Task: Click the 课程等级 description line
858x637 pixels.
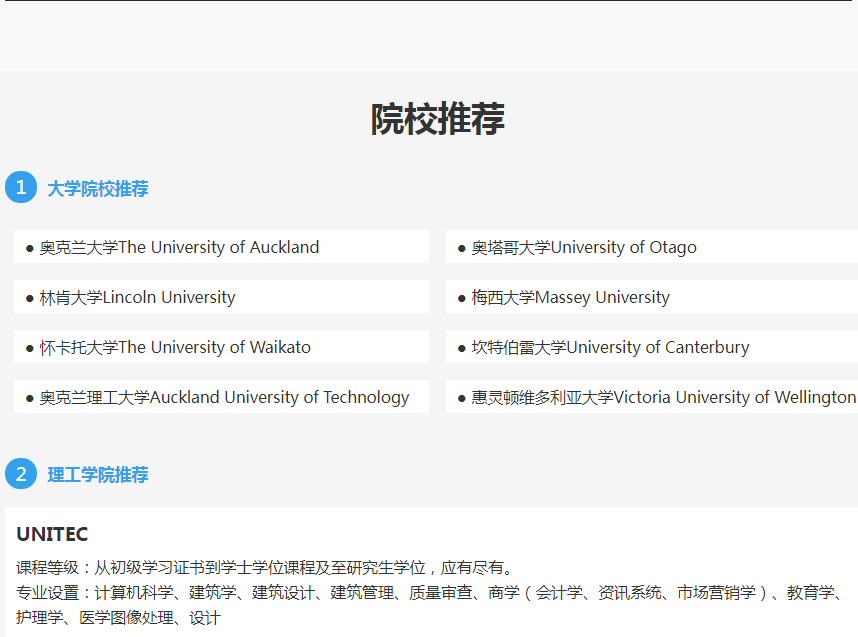Action: pyautogui.click(x=266, y=567)
